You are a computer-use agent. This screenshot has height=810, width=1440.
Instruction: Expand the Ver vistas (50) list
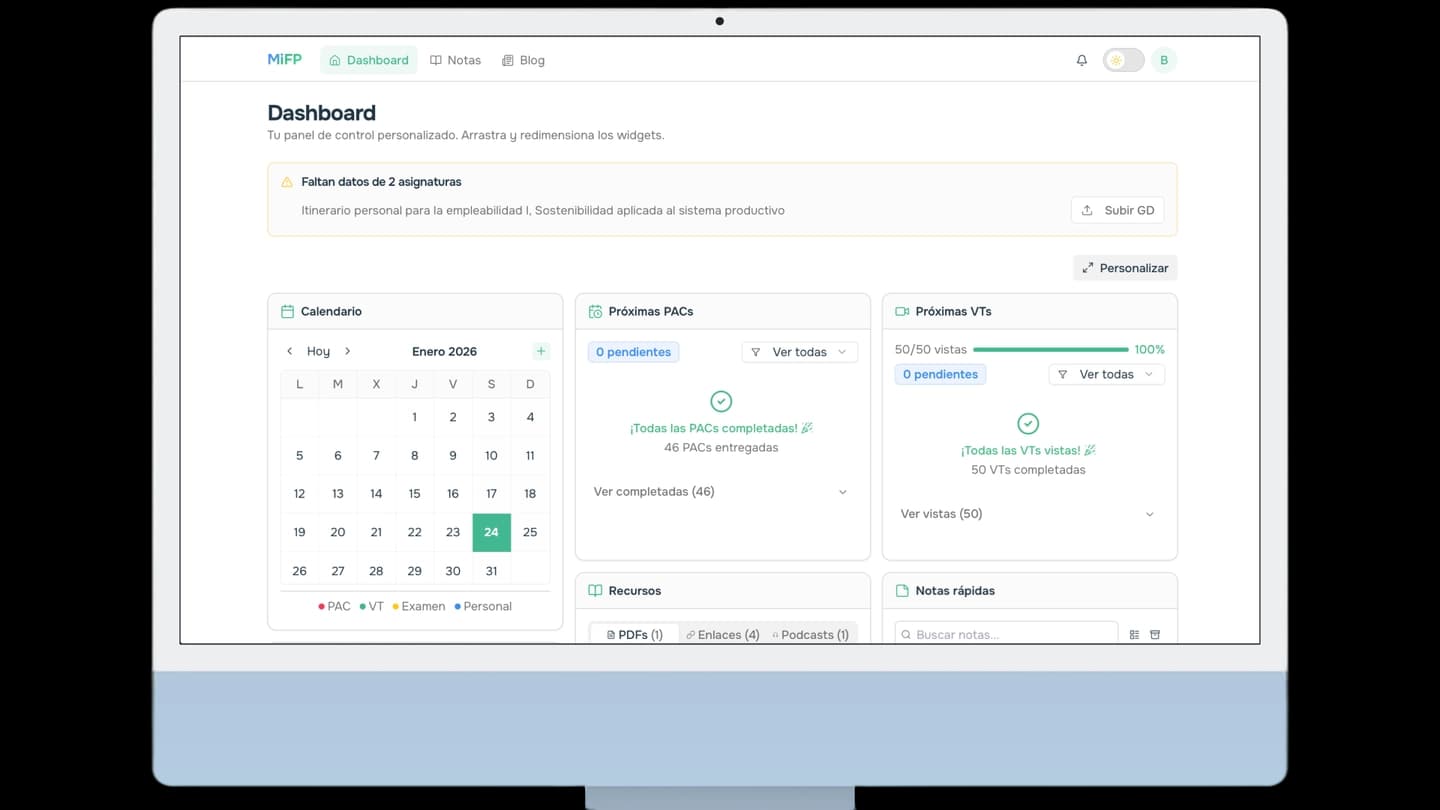point(1028,513)
